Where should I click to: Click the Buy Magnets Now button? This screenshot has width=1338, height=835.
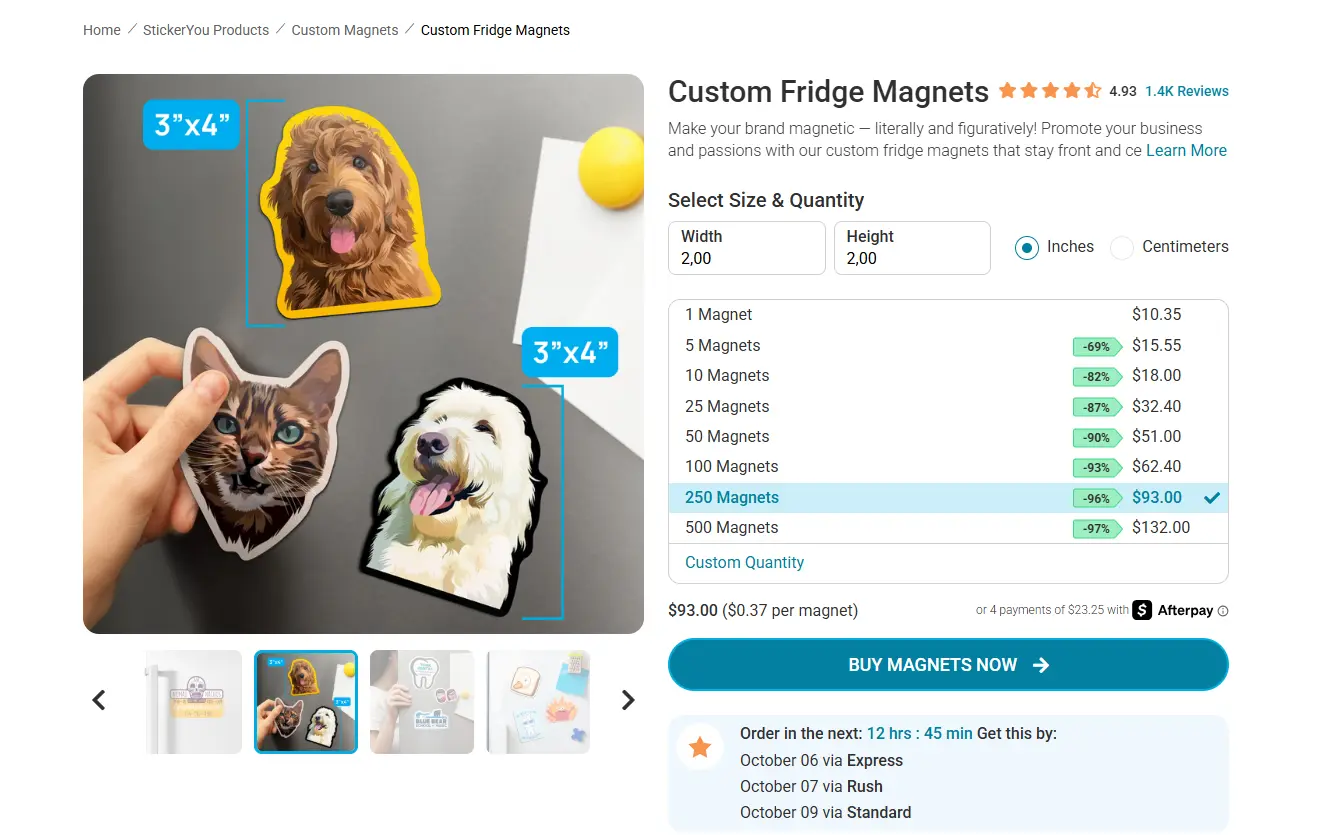pos(947,665)
